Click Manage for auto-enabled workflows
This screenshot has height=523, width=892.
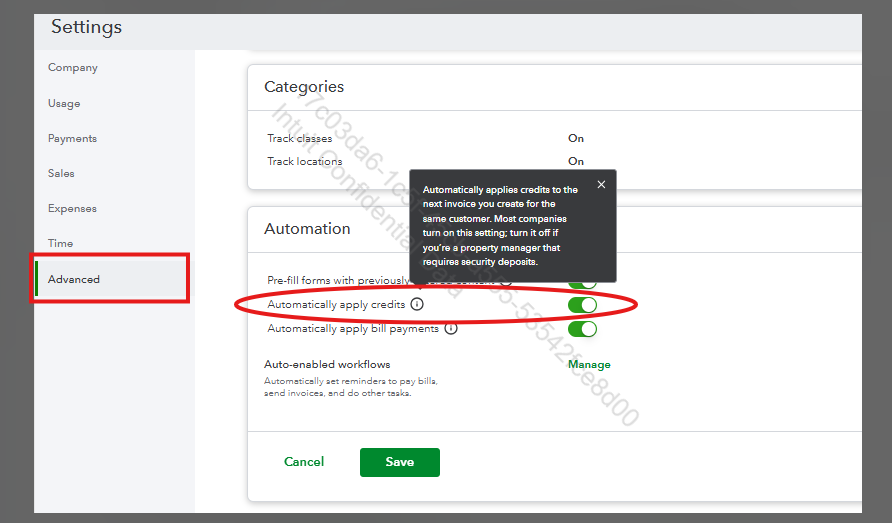(589, 365)
